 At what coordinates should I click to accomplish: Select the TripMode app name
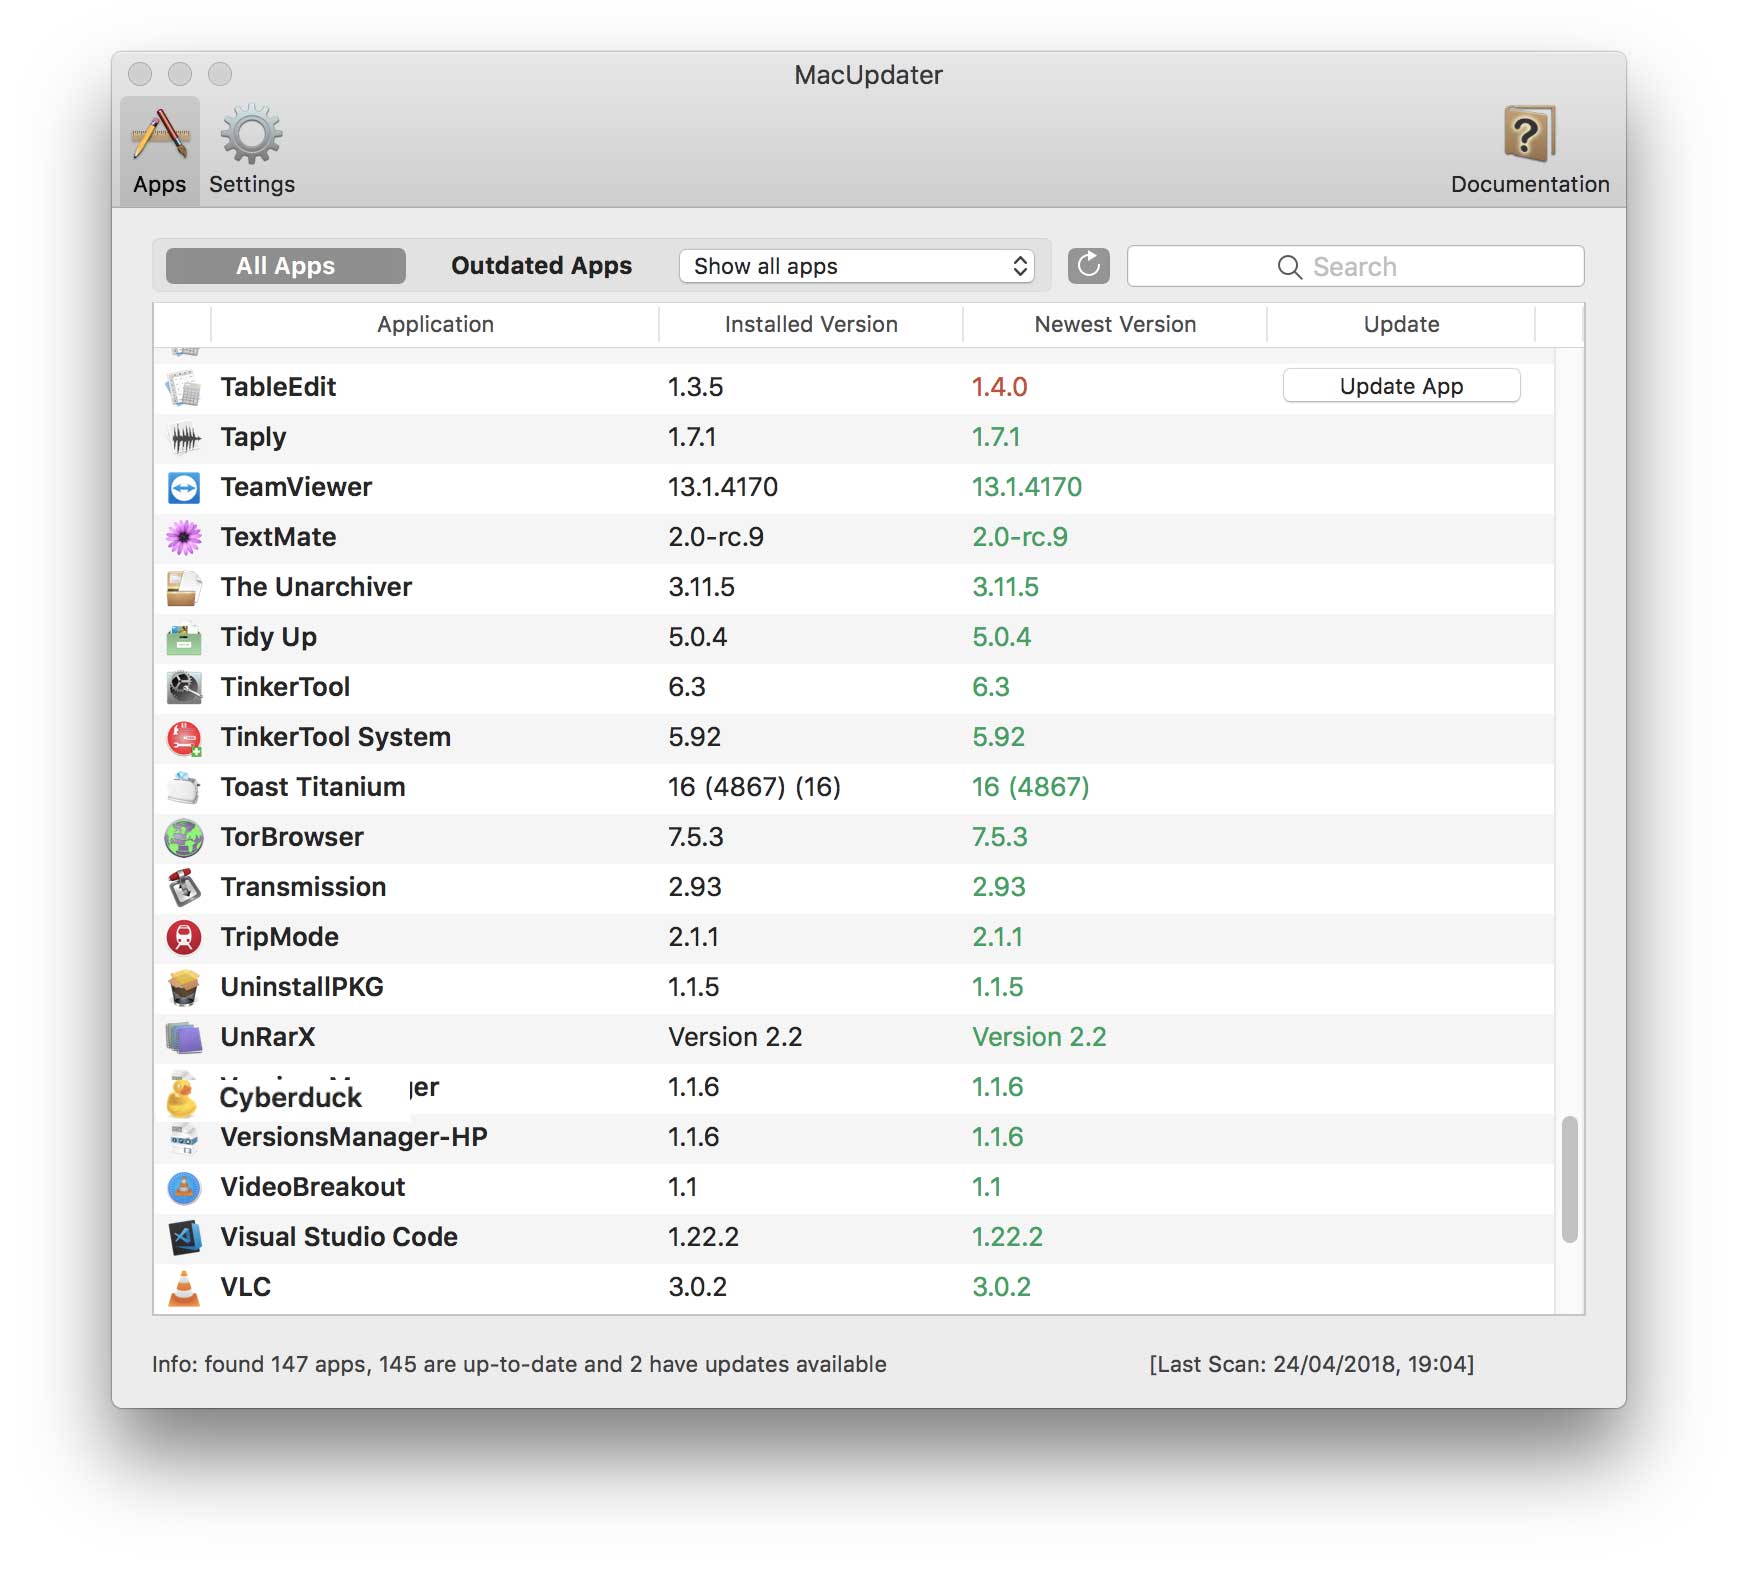(279, 937)
